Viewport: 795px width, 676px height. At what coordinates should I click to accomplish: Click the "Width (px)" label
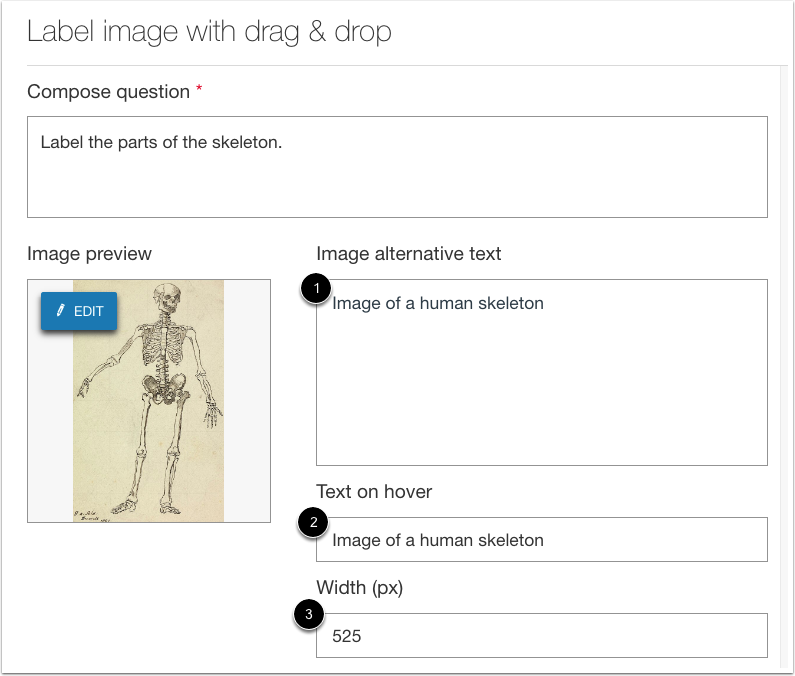[359, 587]
